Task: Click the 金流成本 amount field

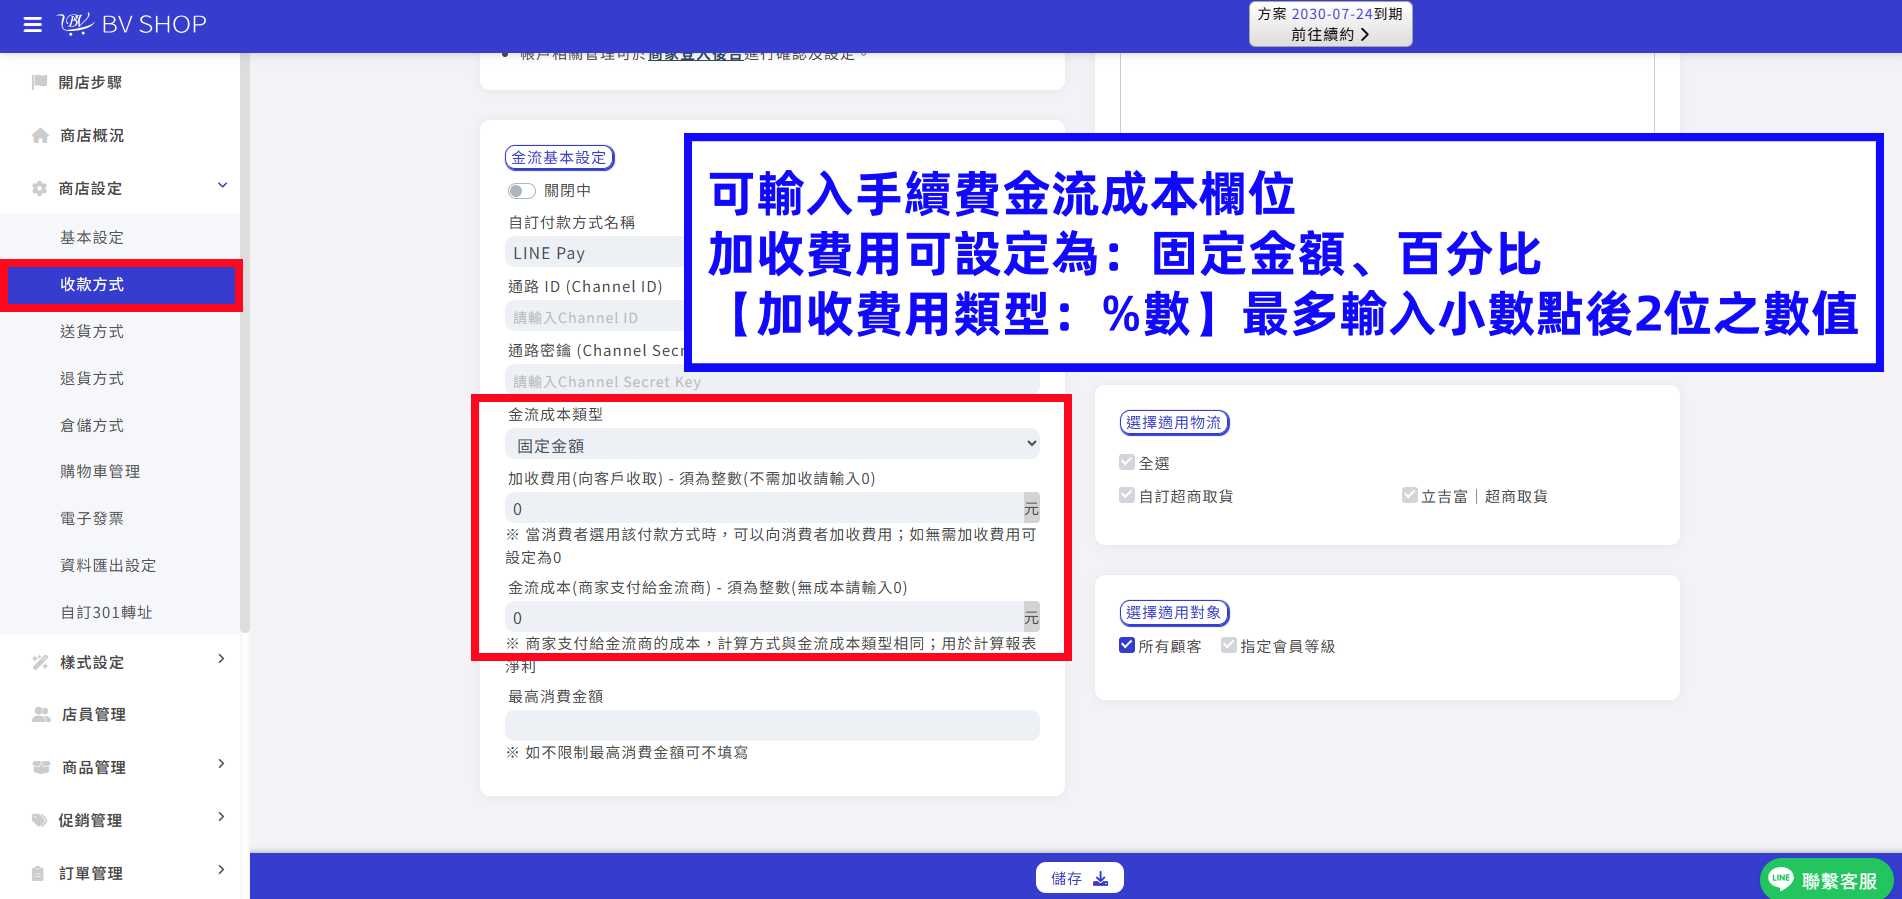Action: [764, 617]
